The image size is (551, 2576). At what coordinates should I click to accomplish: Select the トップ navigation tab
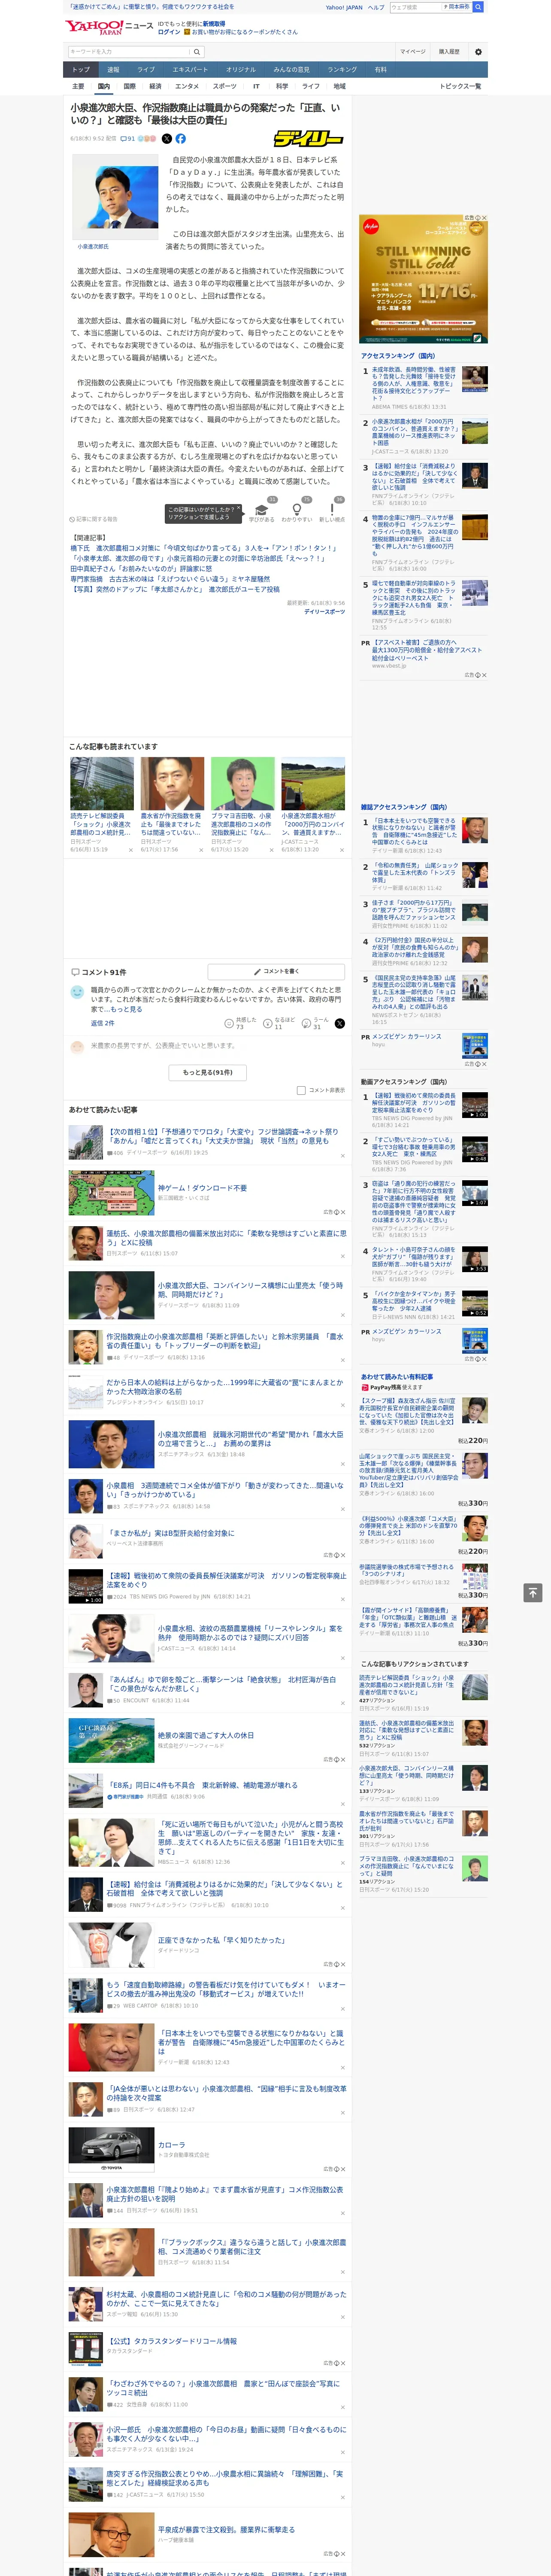81,69
